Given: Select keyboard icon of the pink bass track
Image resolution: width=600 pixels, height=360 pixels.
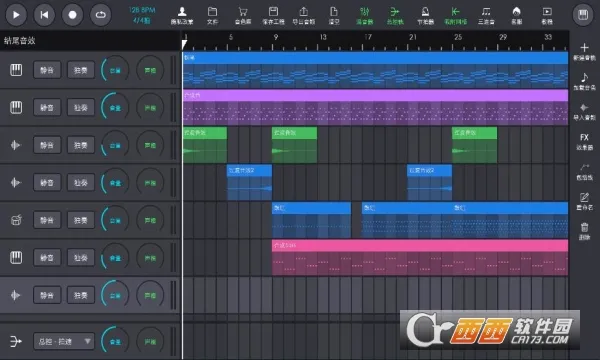Looking at the screenshot, I should (16, 257).
